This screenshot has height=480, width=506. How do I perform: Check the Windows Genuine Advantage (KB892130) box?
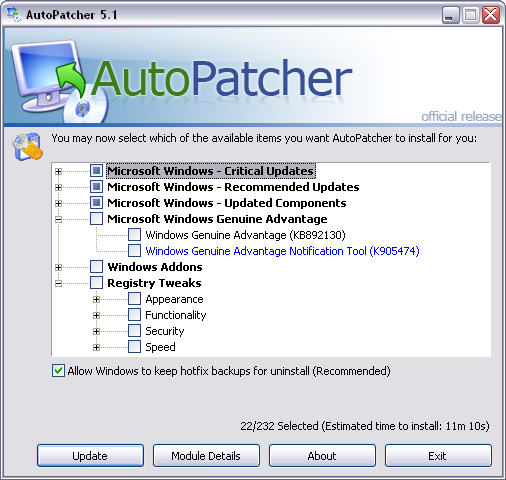[134, 235]
